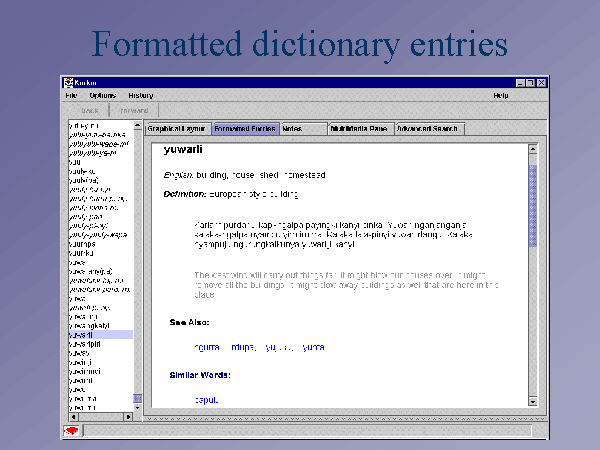Switch to the Graphical Layout tab

click(x=177, y=128)
